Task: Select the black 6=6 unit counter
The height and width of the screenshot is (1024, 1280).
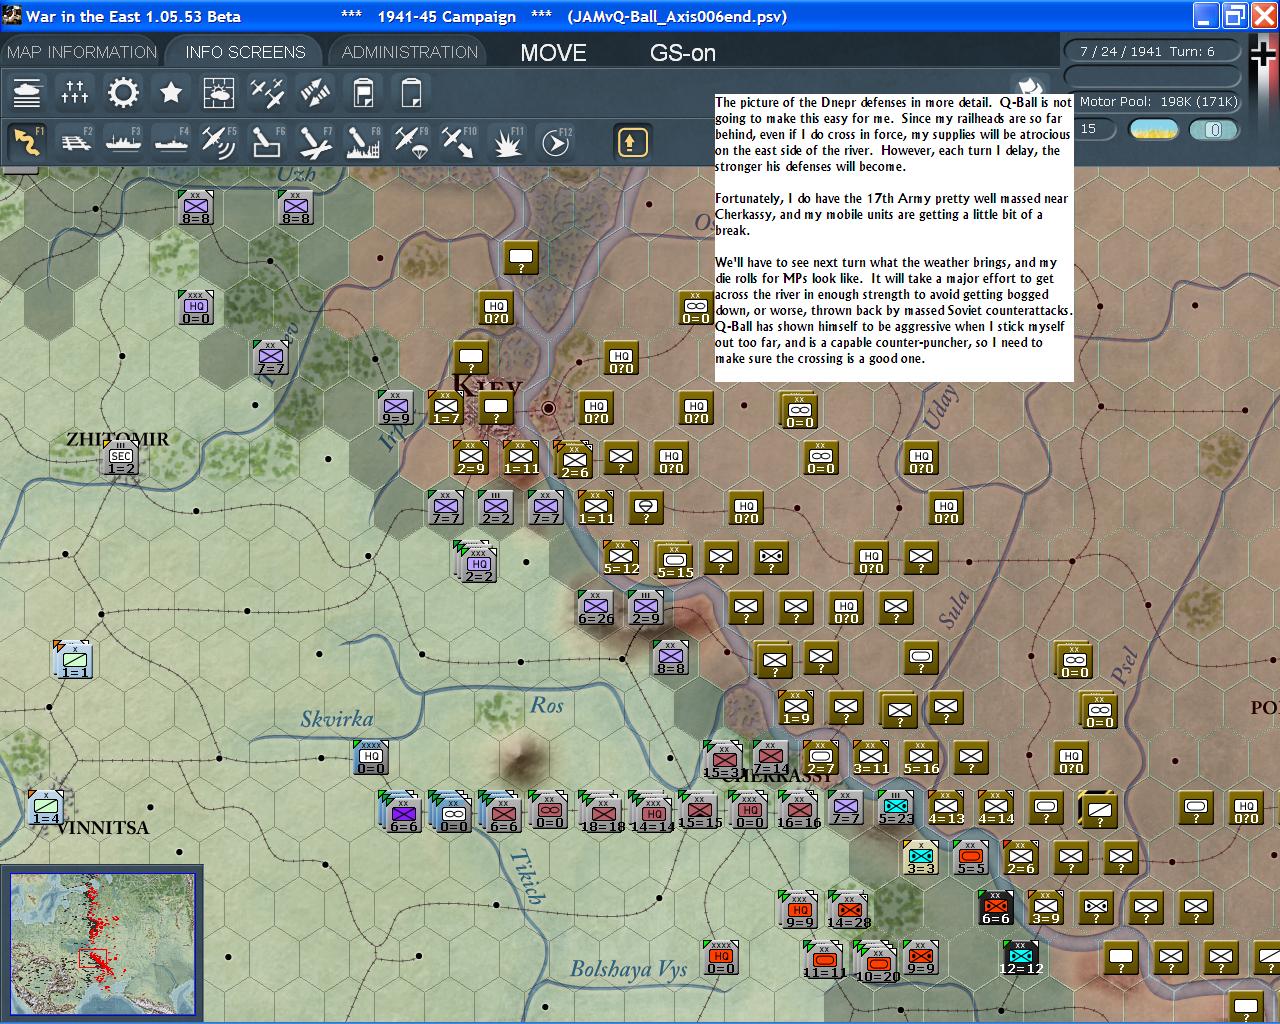Action: click(996, 909)
